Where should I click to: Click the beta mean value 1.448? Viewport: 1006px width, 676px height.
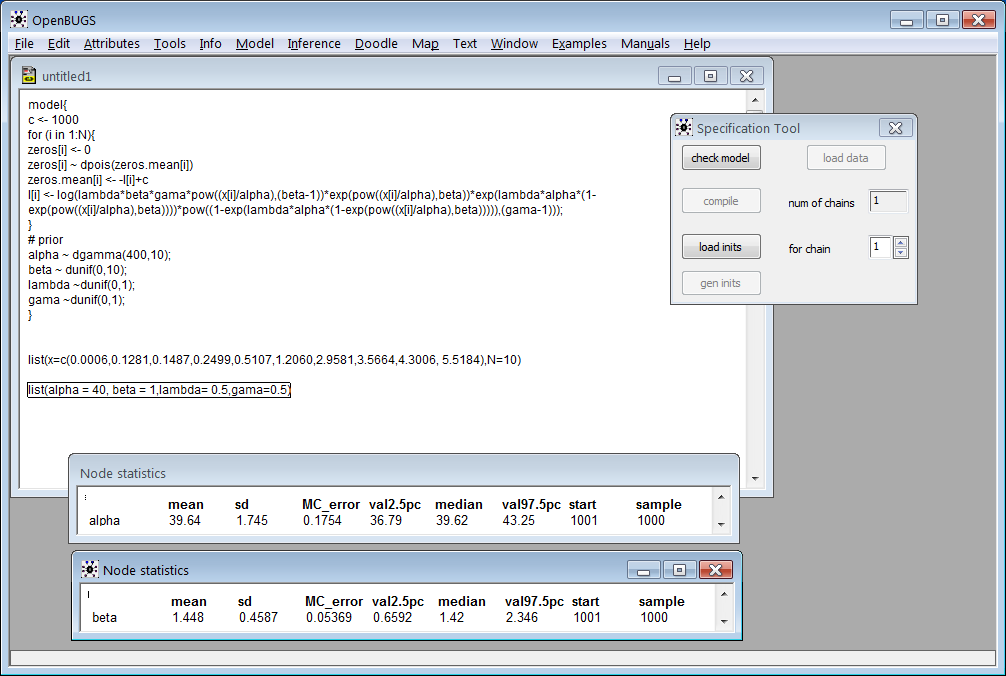pos(188,618)
